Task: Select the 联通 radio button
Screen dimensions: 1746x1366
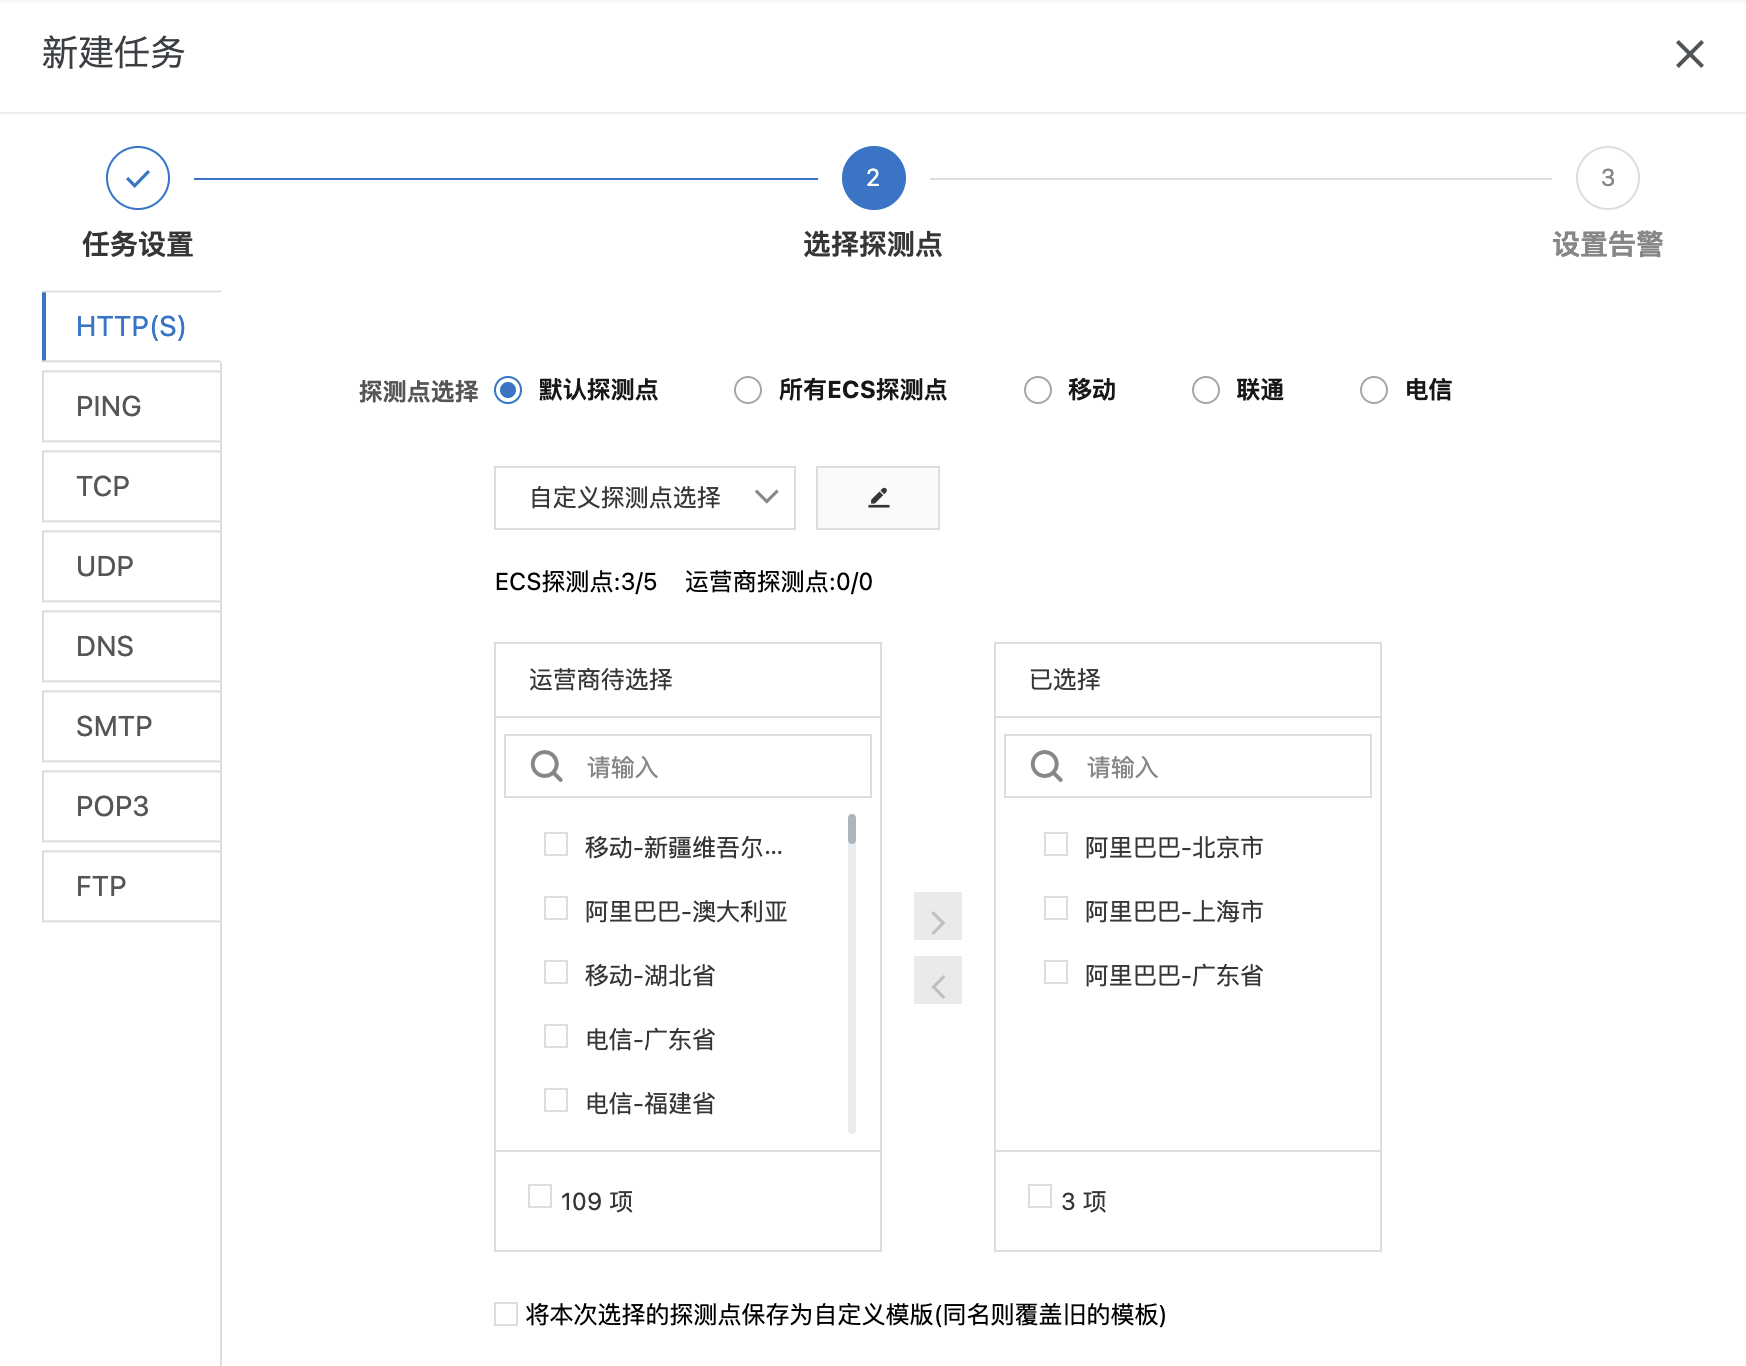Action: [x=1205, y=390]
